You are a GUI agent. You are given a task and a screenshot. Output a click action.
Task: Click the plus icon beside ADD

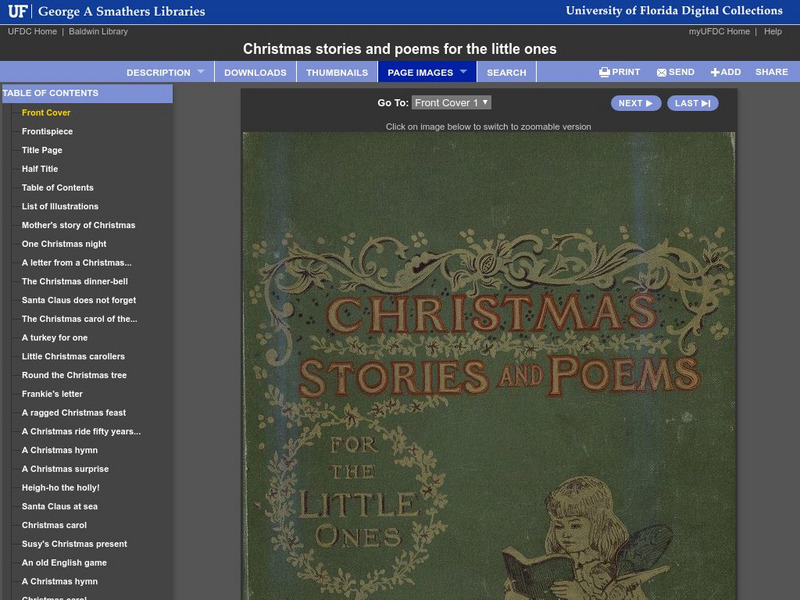[x=715, y=72]
